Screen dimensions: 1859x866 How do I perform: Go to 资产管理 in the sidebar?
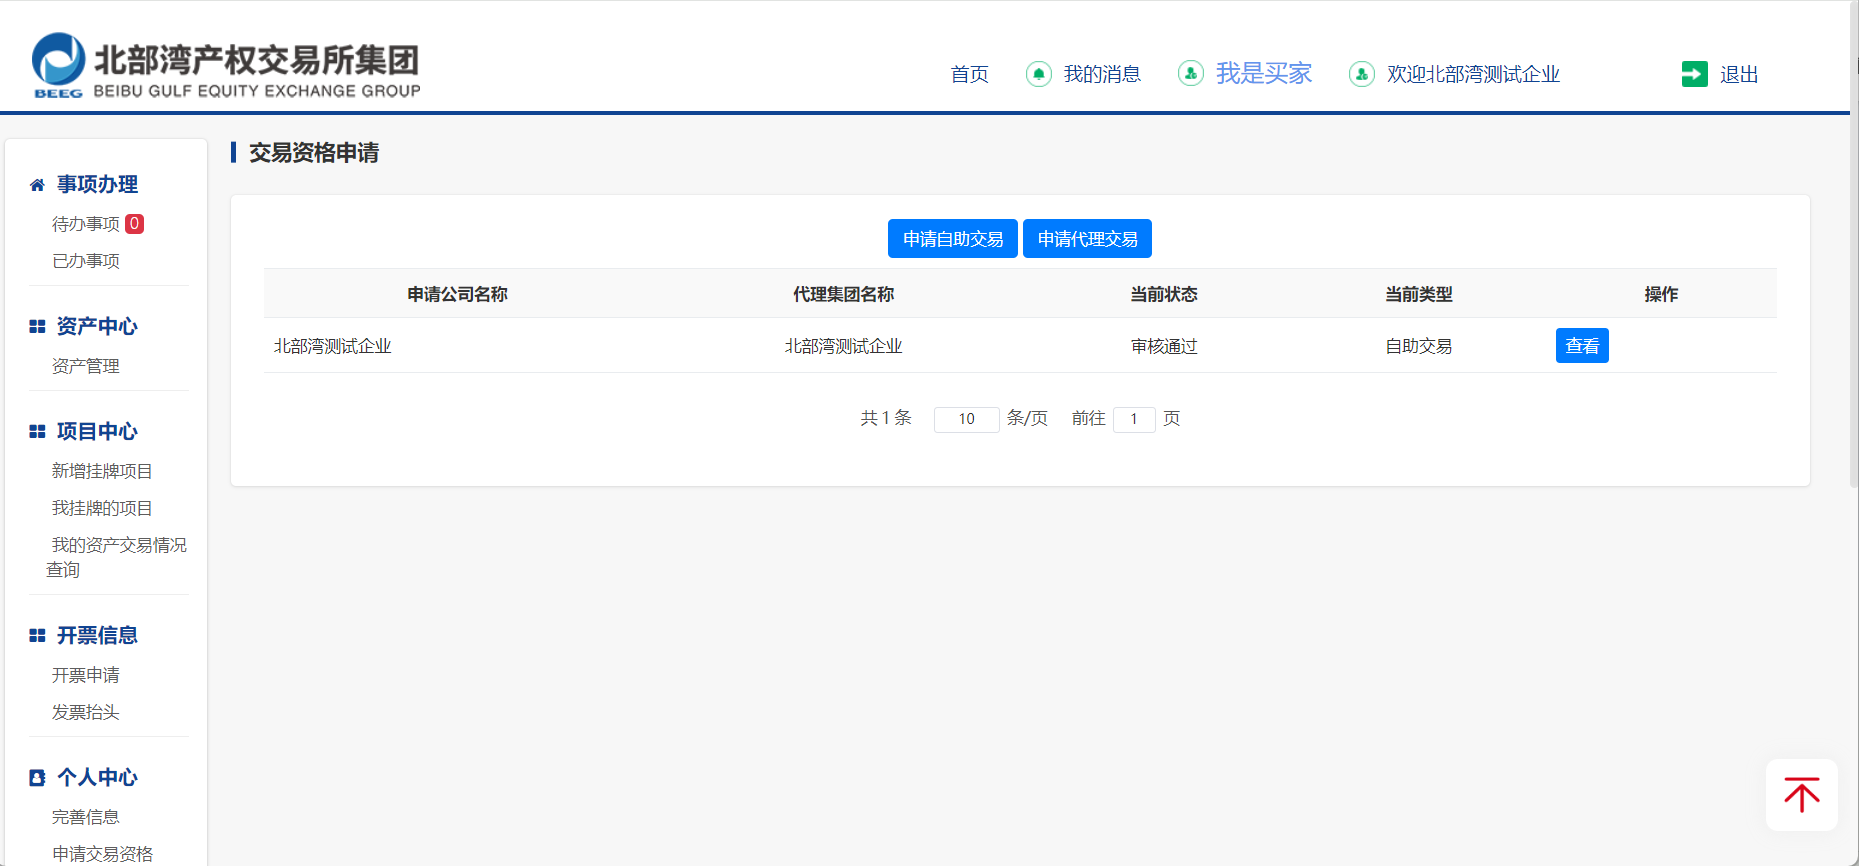point(86,366)
